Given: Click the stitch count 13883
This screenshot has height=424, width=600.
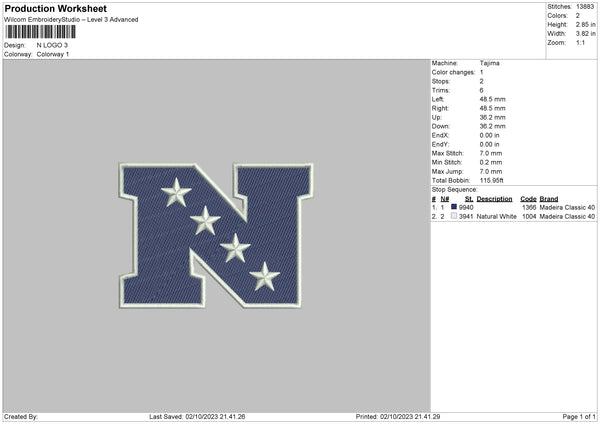Looking at the screenshot, I should (x=585, y=7).
